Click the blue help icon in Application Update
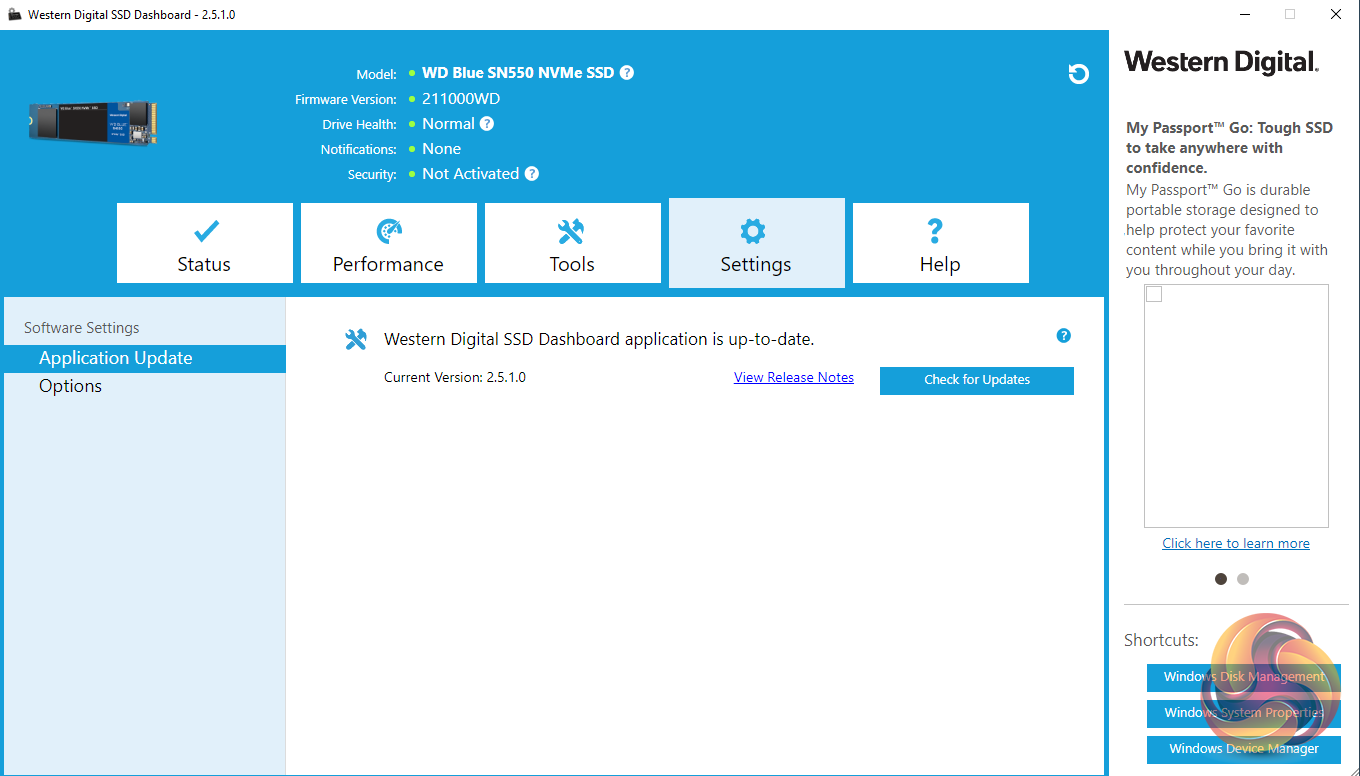Screen dimensions: 1360x776 (1064, 336)
